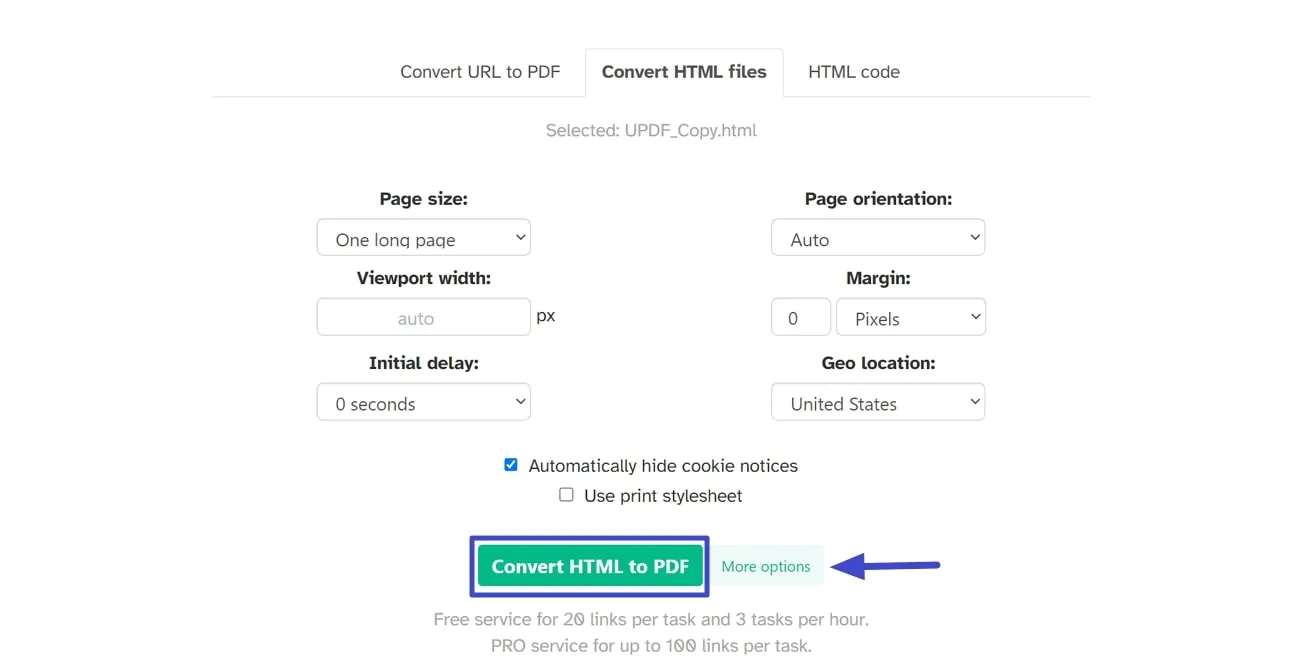Click the Margin value field showing 0

(x=800, y=316)
